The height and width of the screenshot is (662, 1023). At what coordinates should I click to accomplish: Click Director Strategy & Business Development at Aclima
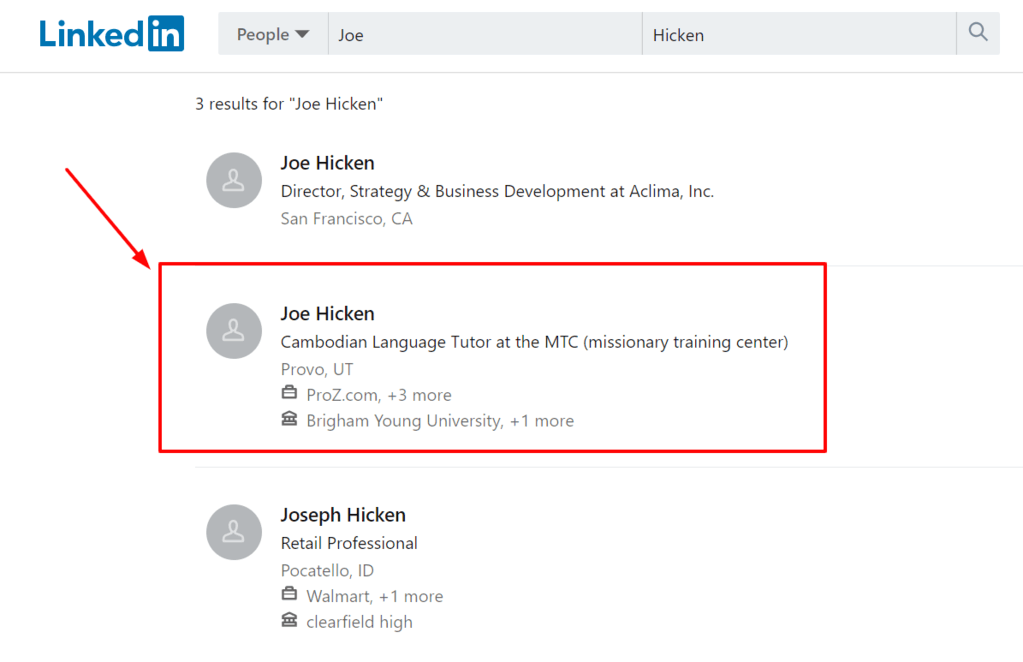coord(496,190)
